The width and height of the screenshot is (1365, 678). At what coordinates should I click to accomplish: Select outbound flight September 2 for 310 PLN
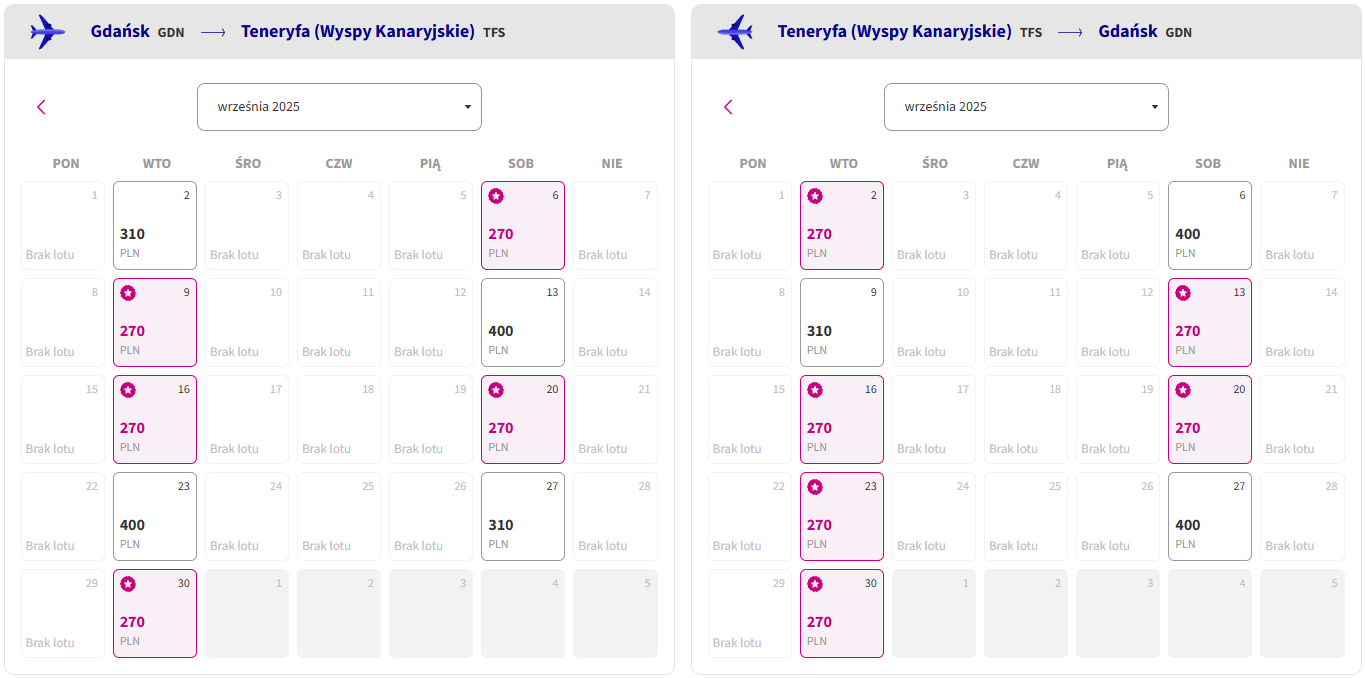(155, 225)
